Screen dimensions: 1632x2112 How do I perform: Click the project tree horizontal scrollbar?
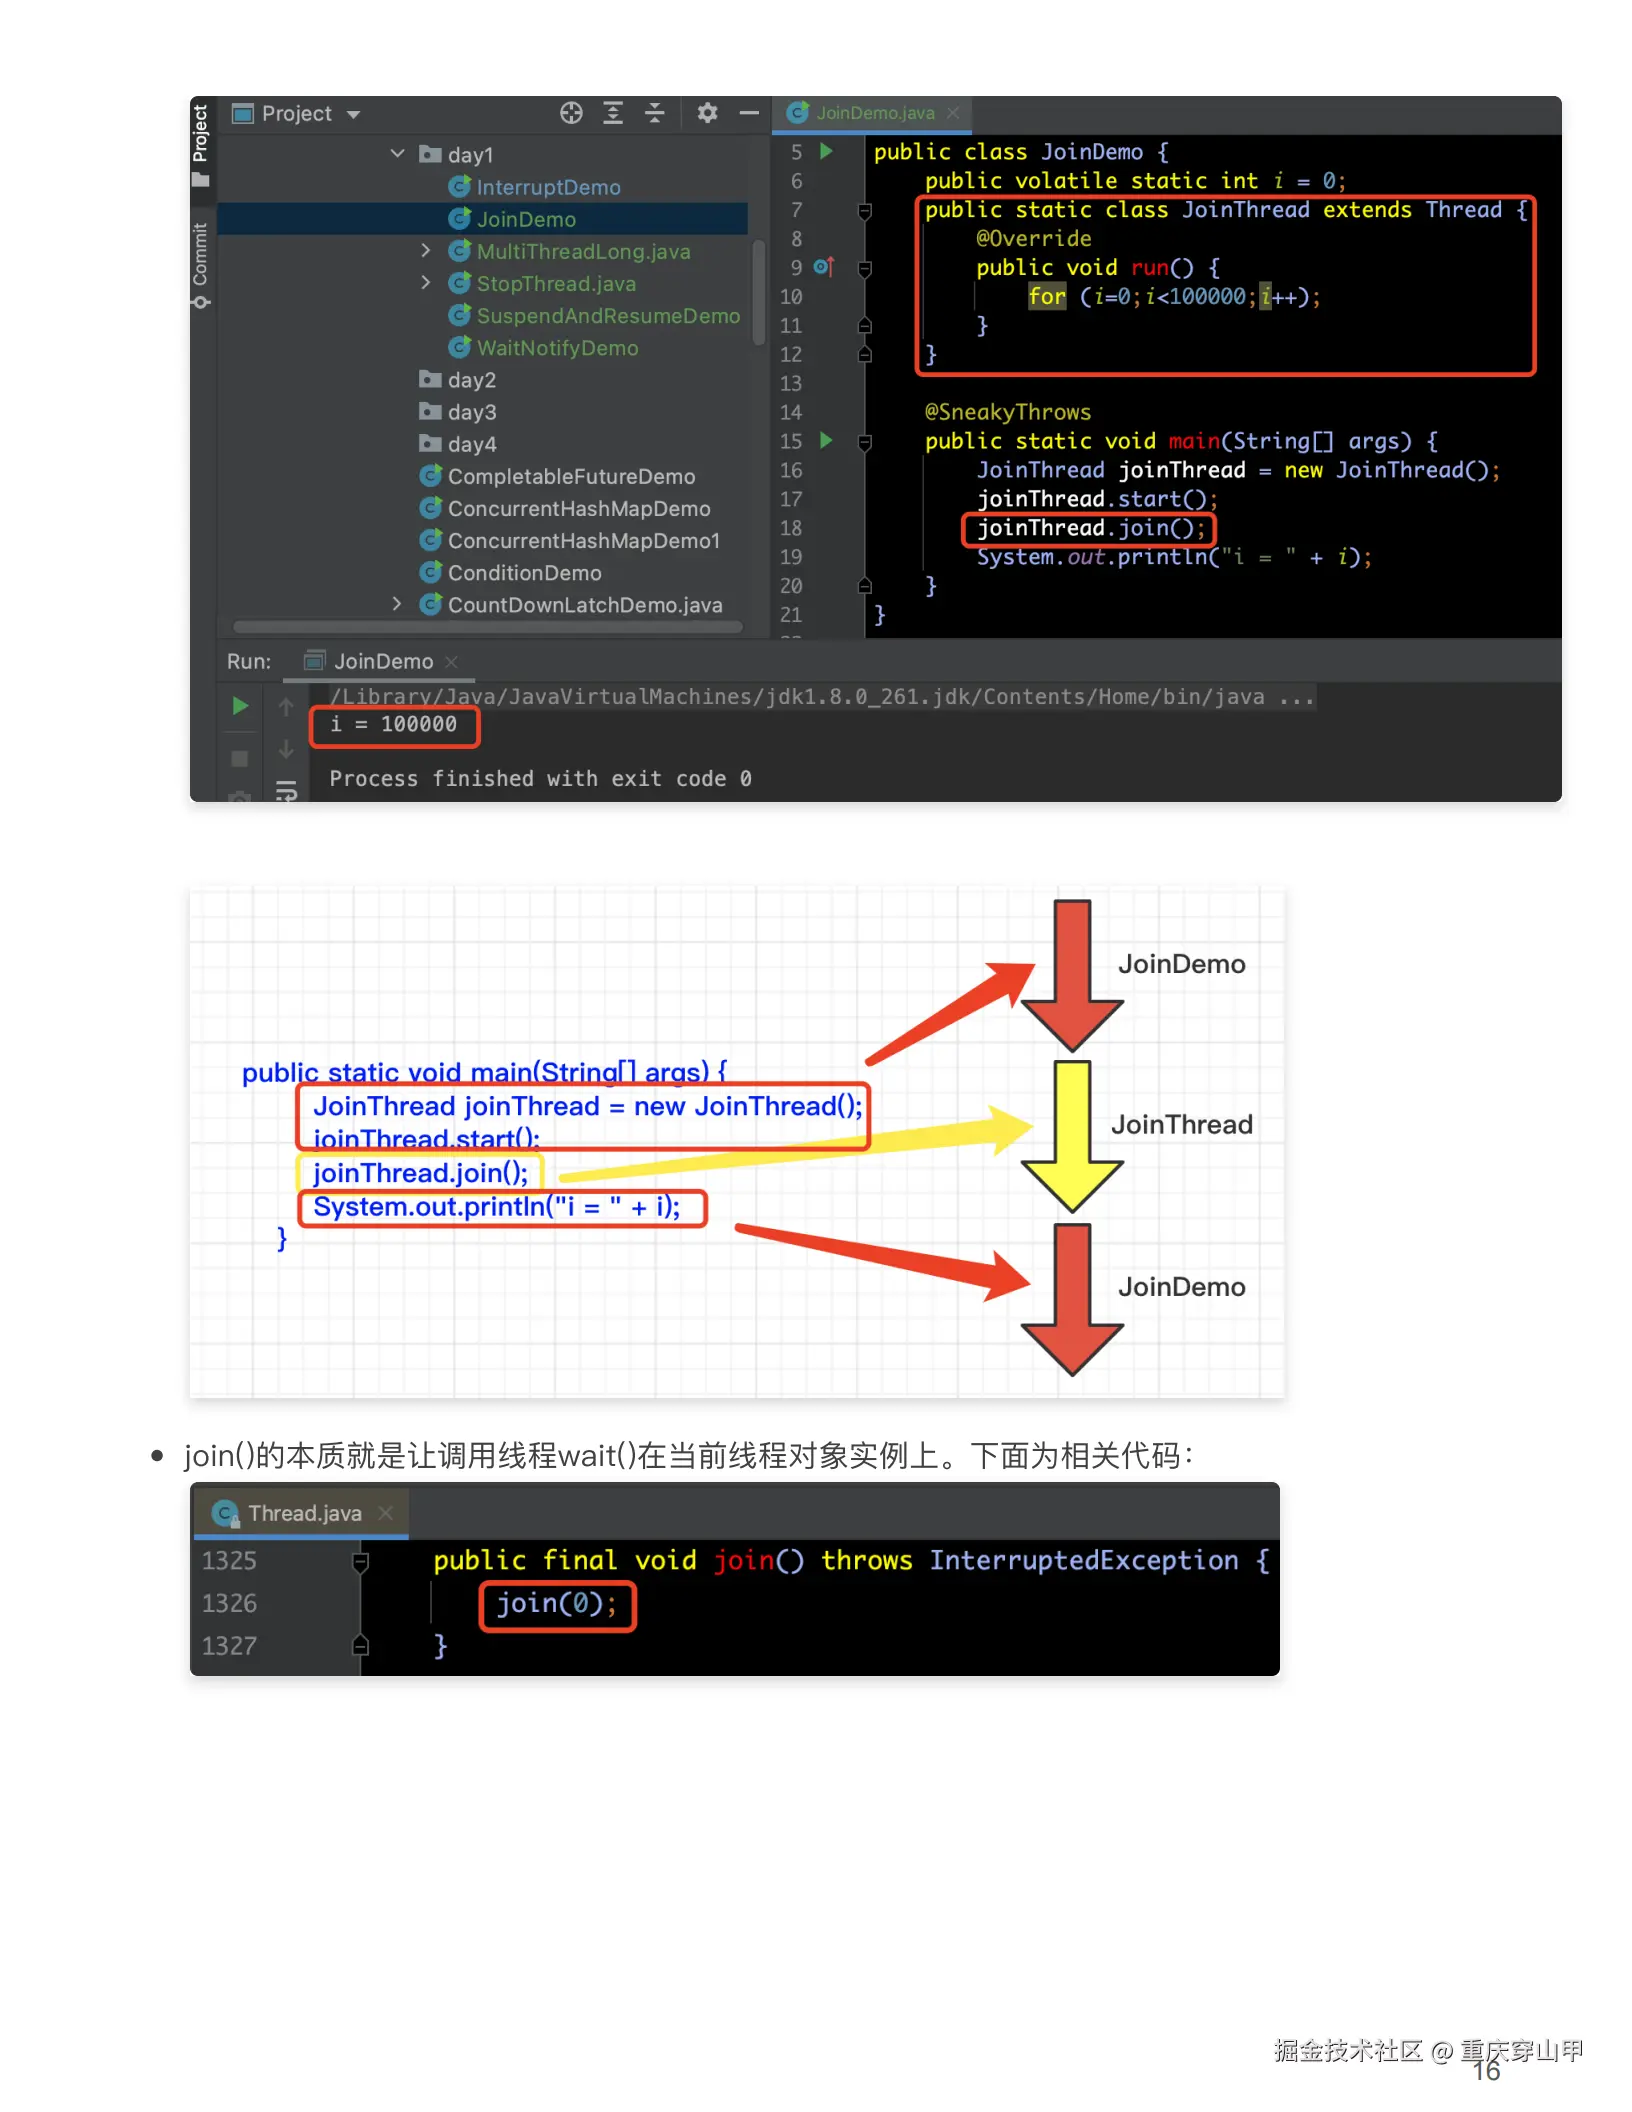[x=487, y=627]
